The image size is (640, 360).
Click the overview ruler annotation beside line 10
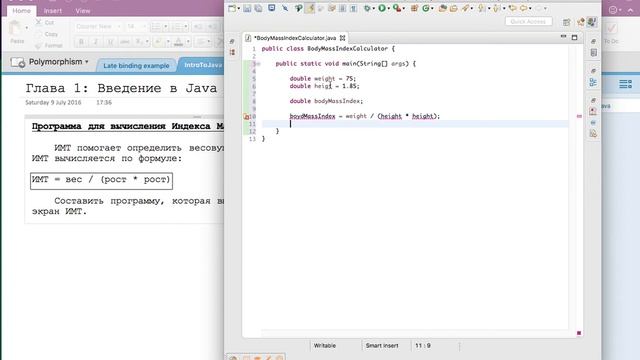tap(579, 116)
